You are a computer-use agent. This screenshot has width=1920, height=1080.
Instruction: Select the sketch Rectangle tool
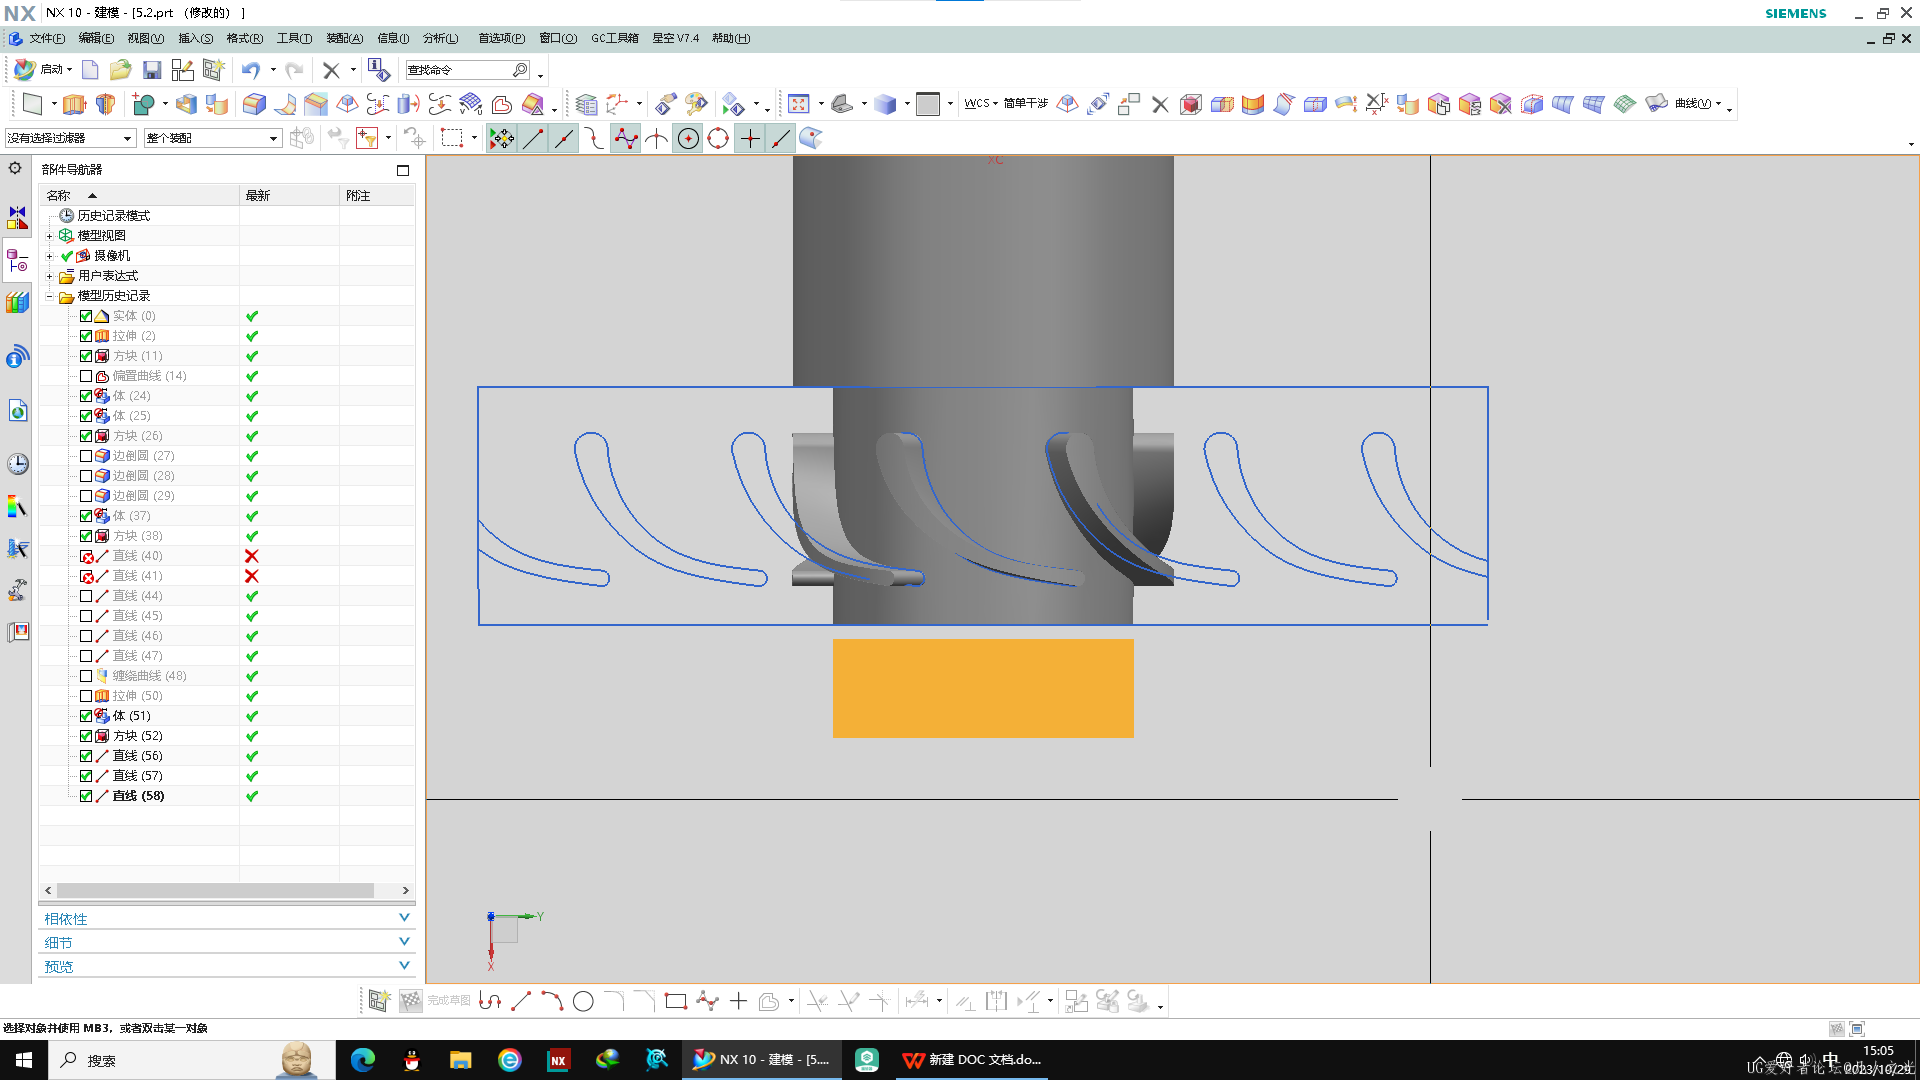coord(676,1001)
